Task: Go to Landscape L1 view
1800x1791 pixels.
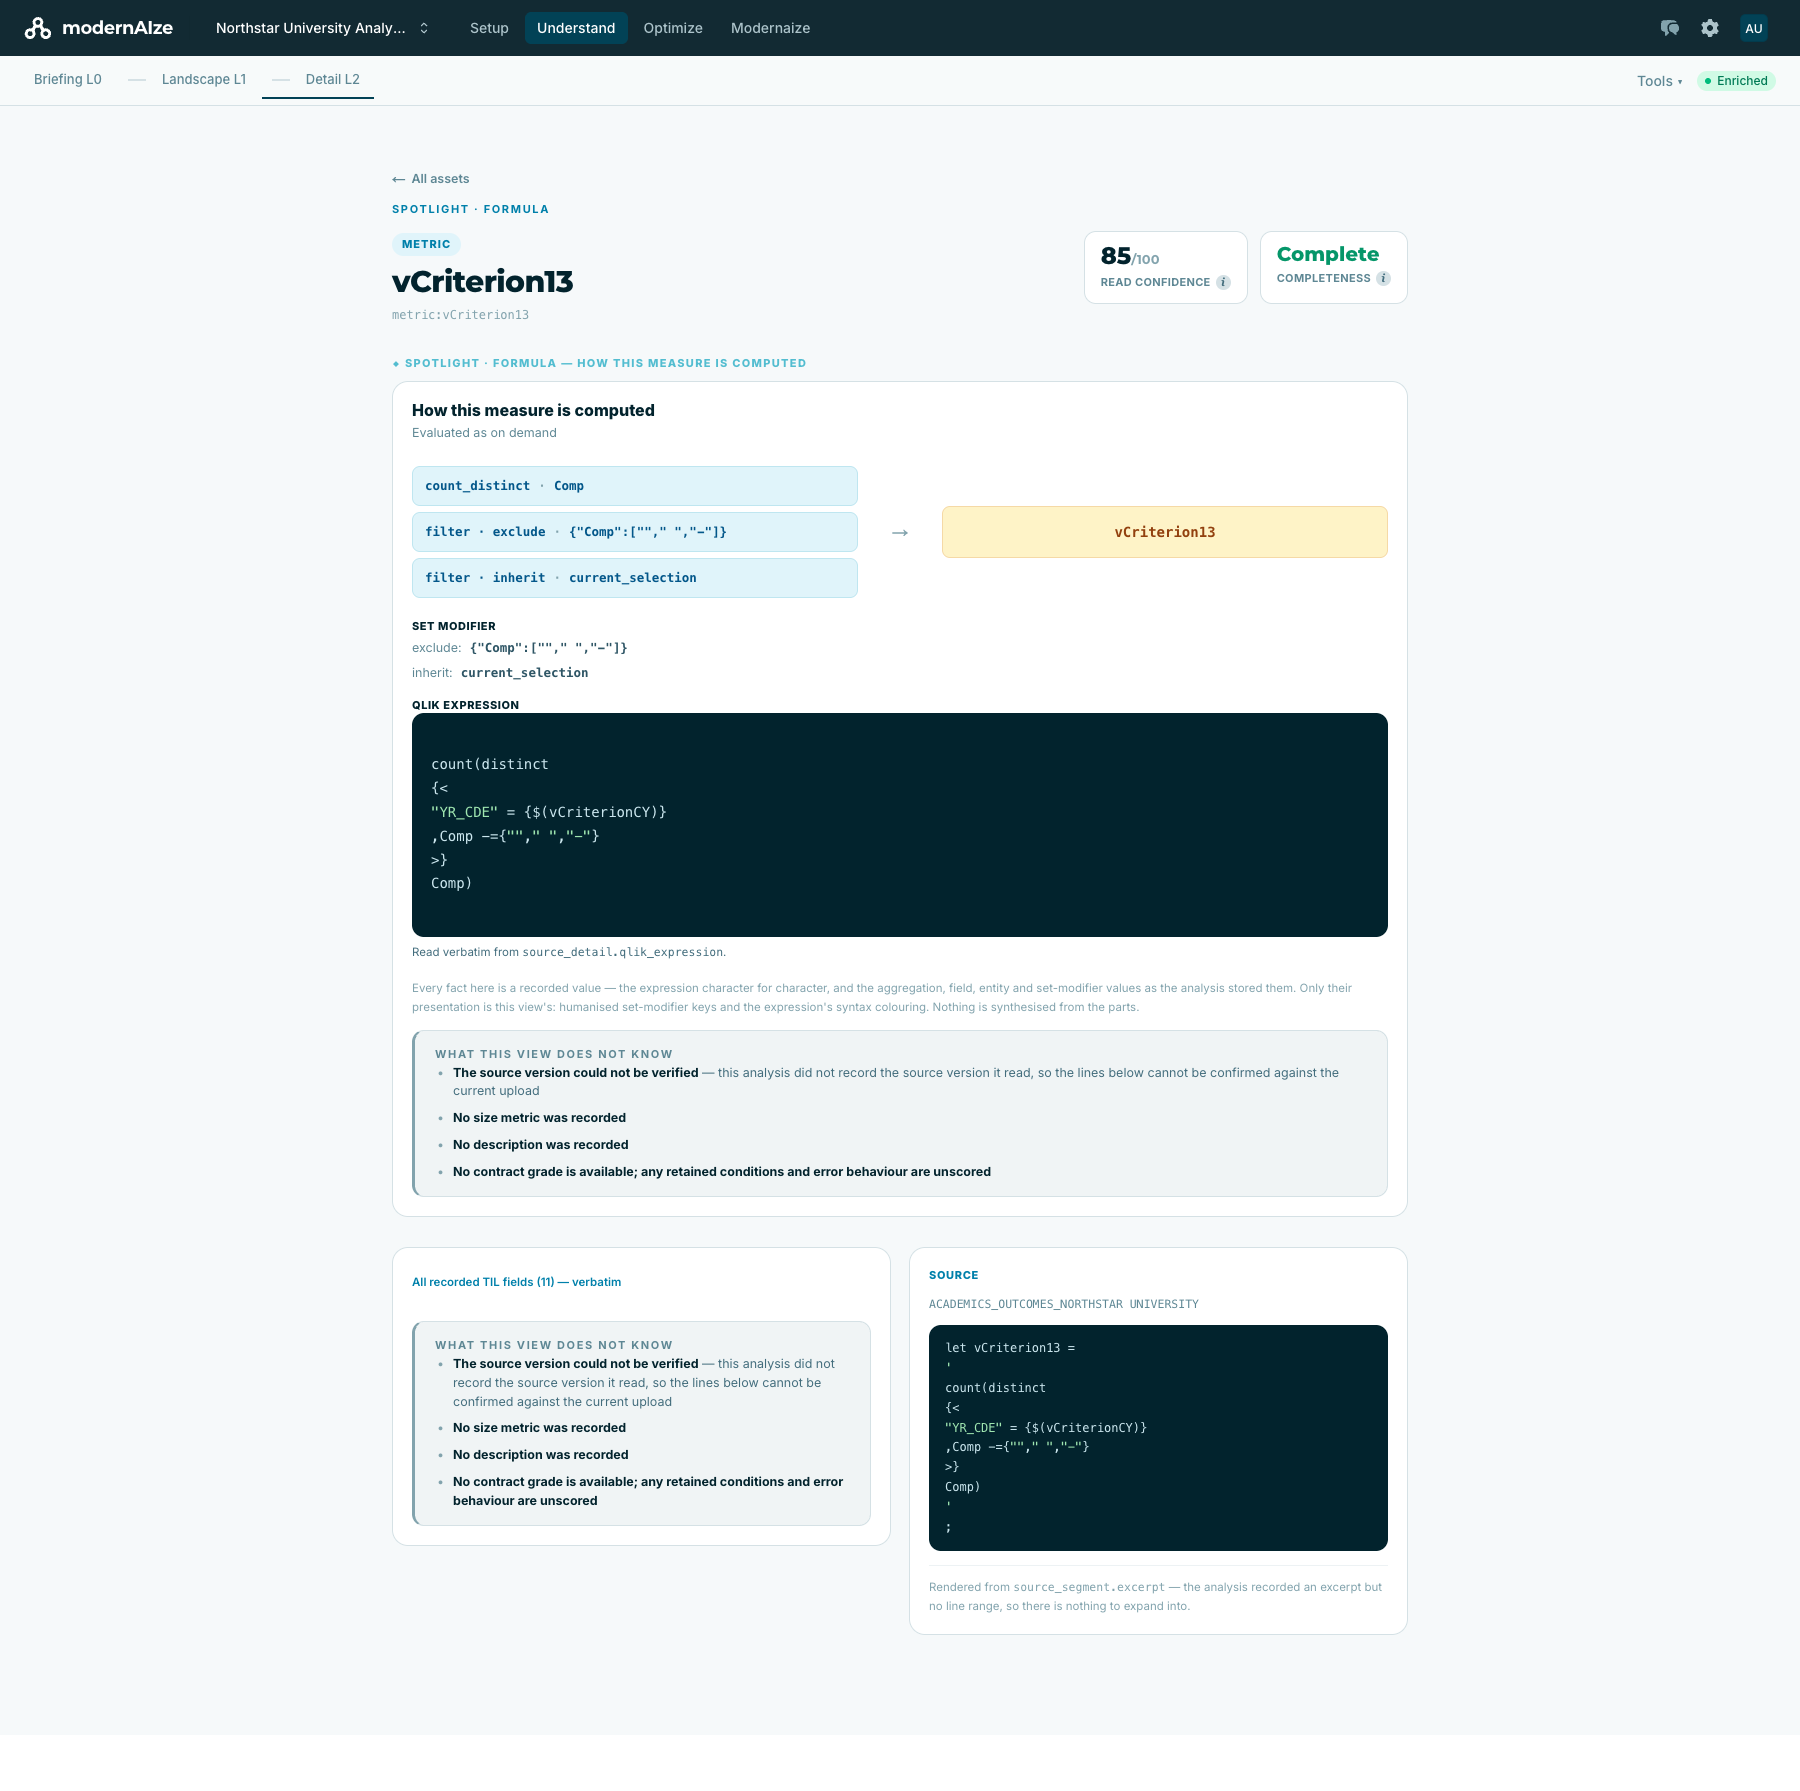Action: pos(204,79)
